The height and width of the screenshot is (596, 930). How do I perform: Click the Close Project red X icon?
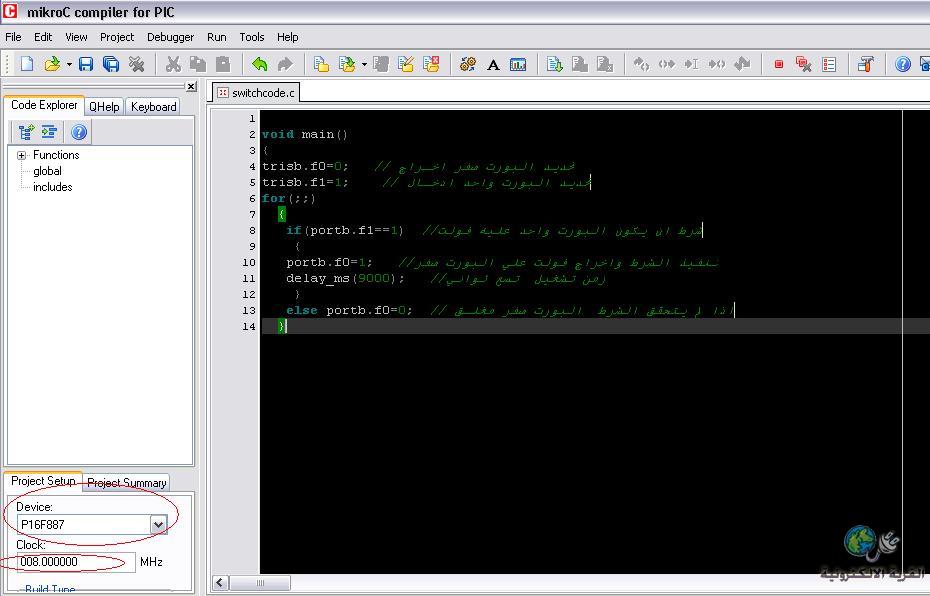431,63
